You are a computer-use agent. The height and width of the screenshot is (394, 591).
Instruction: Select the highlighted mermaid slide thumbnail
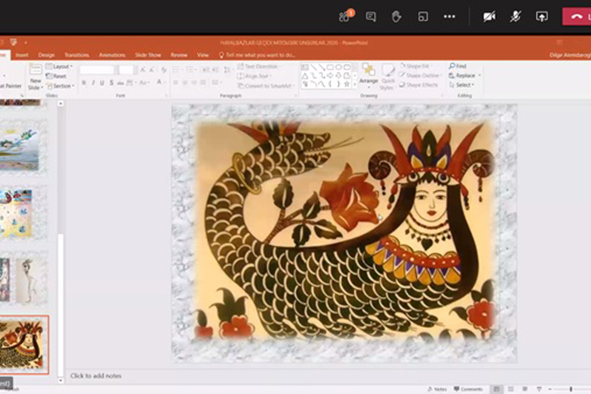click(x=24, y=345)
